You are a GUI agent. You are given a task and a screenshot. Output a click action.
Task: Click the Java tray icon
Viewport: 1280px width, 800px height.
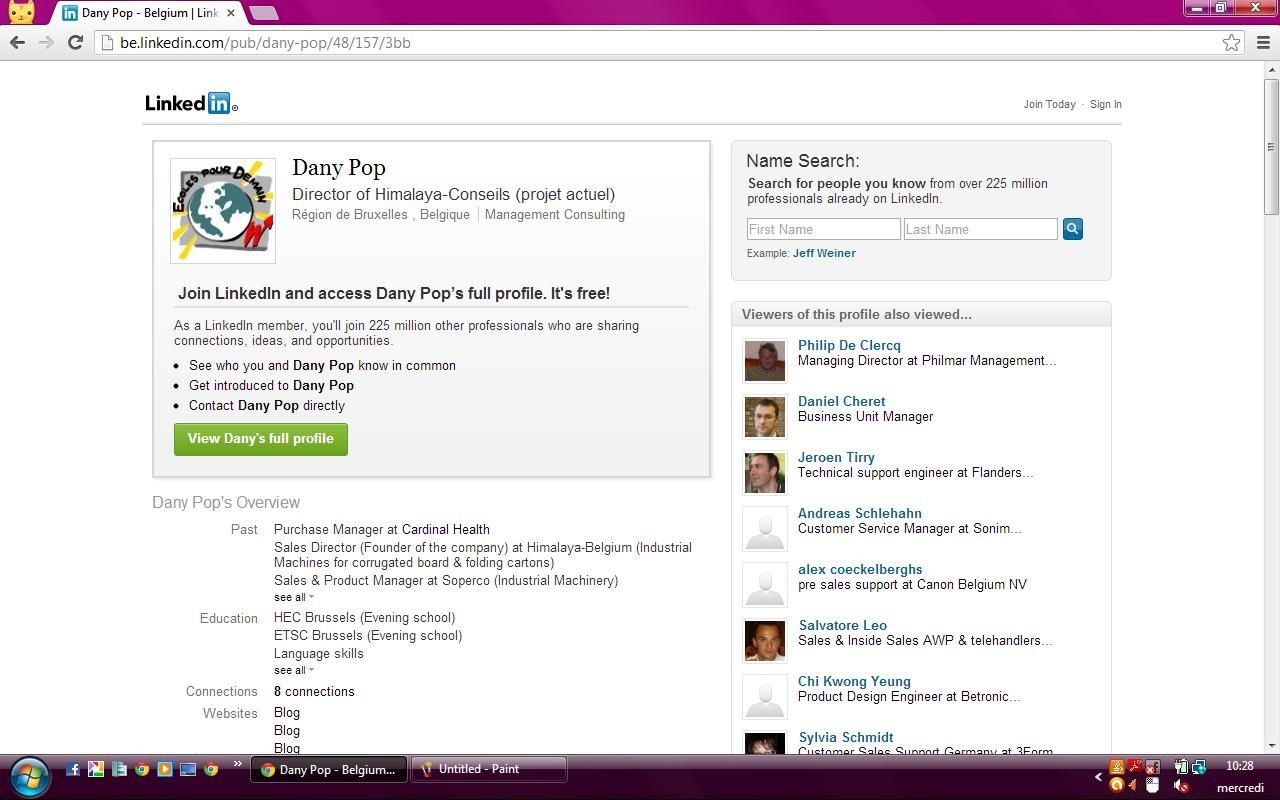click(1117, 767)
